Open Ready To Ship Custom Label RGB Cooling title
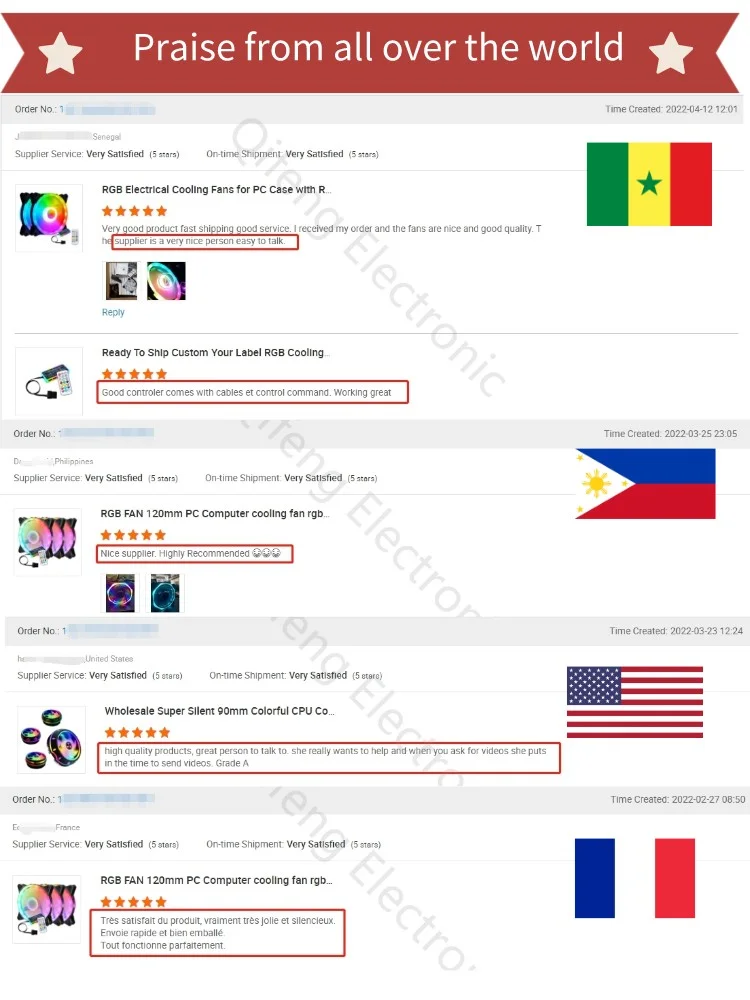This screenshot has height=1000, width=750. 216,353
